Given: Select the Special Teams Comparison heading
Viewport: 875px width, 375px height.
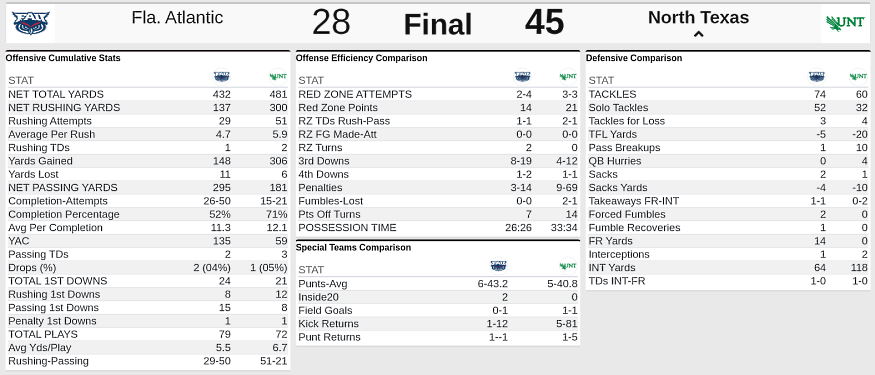Looking at the screenshot, I should pos(353,247).
